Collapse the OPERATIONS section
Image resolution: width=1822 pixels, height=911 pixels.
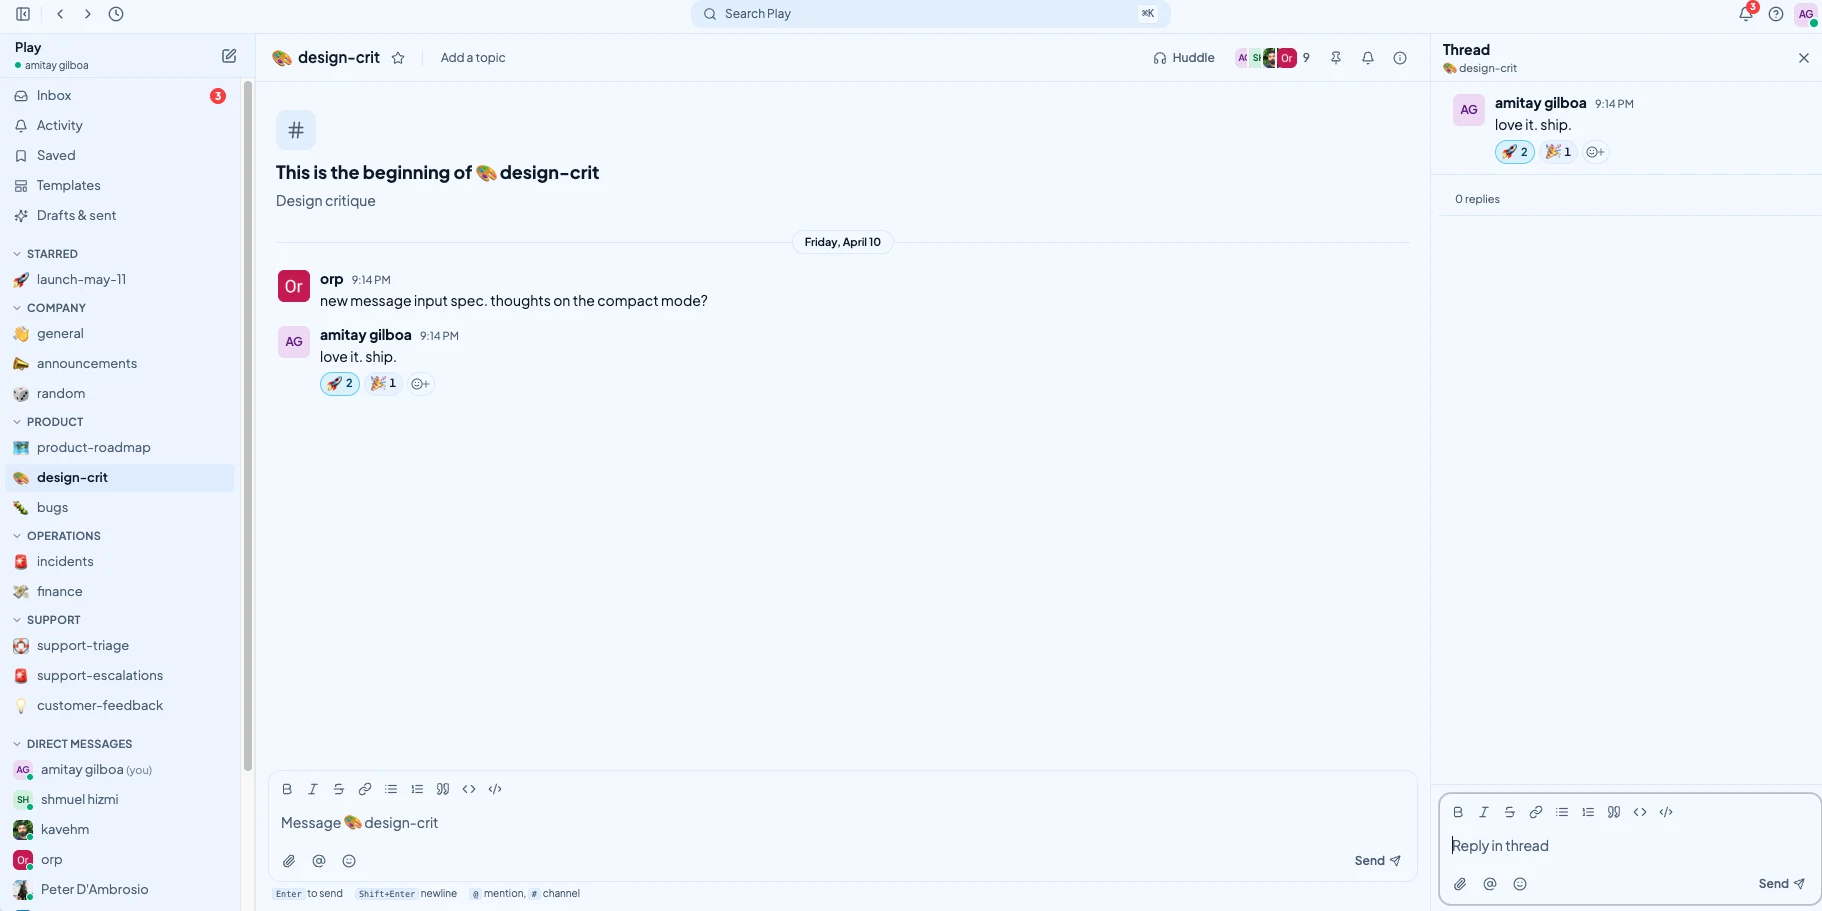pyautogui.click(x=56, y=536)
